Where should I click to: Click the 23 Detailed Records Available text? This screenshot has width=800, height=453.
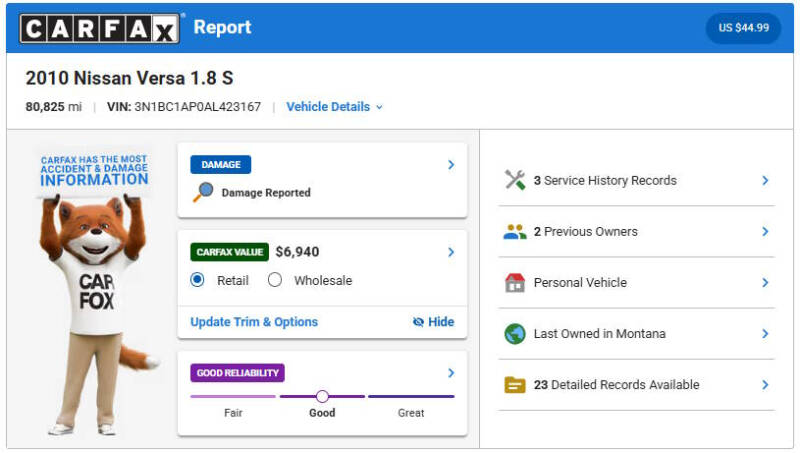point(616,385)
